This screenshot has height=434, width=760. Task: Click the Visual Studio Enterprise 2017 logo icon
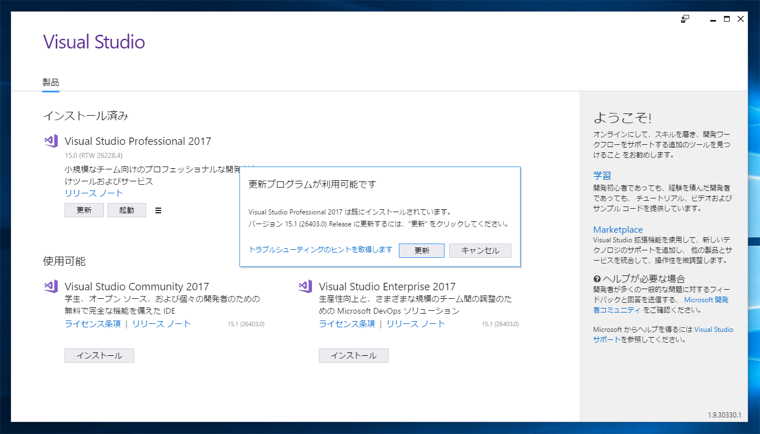(305, 286)
